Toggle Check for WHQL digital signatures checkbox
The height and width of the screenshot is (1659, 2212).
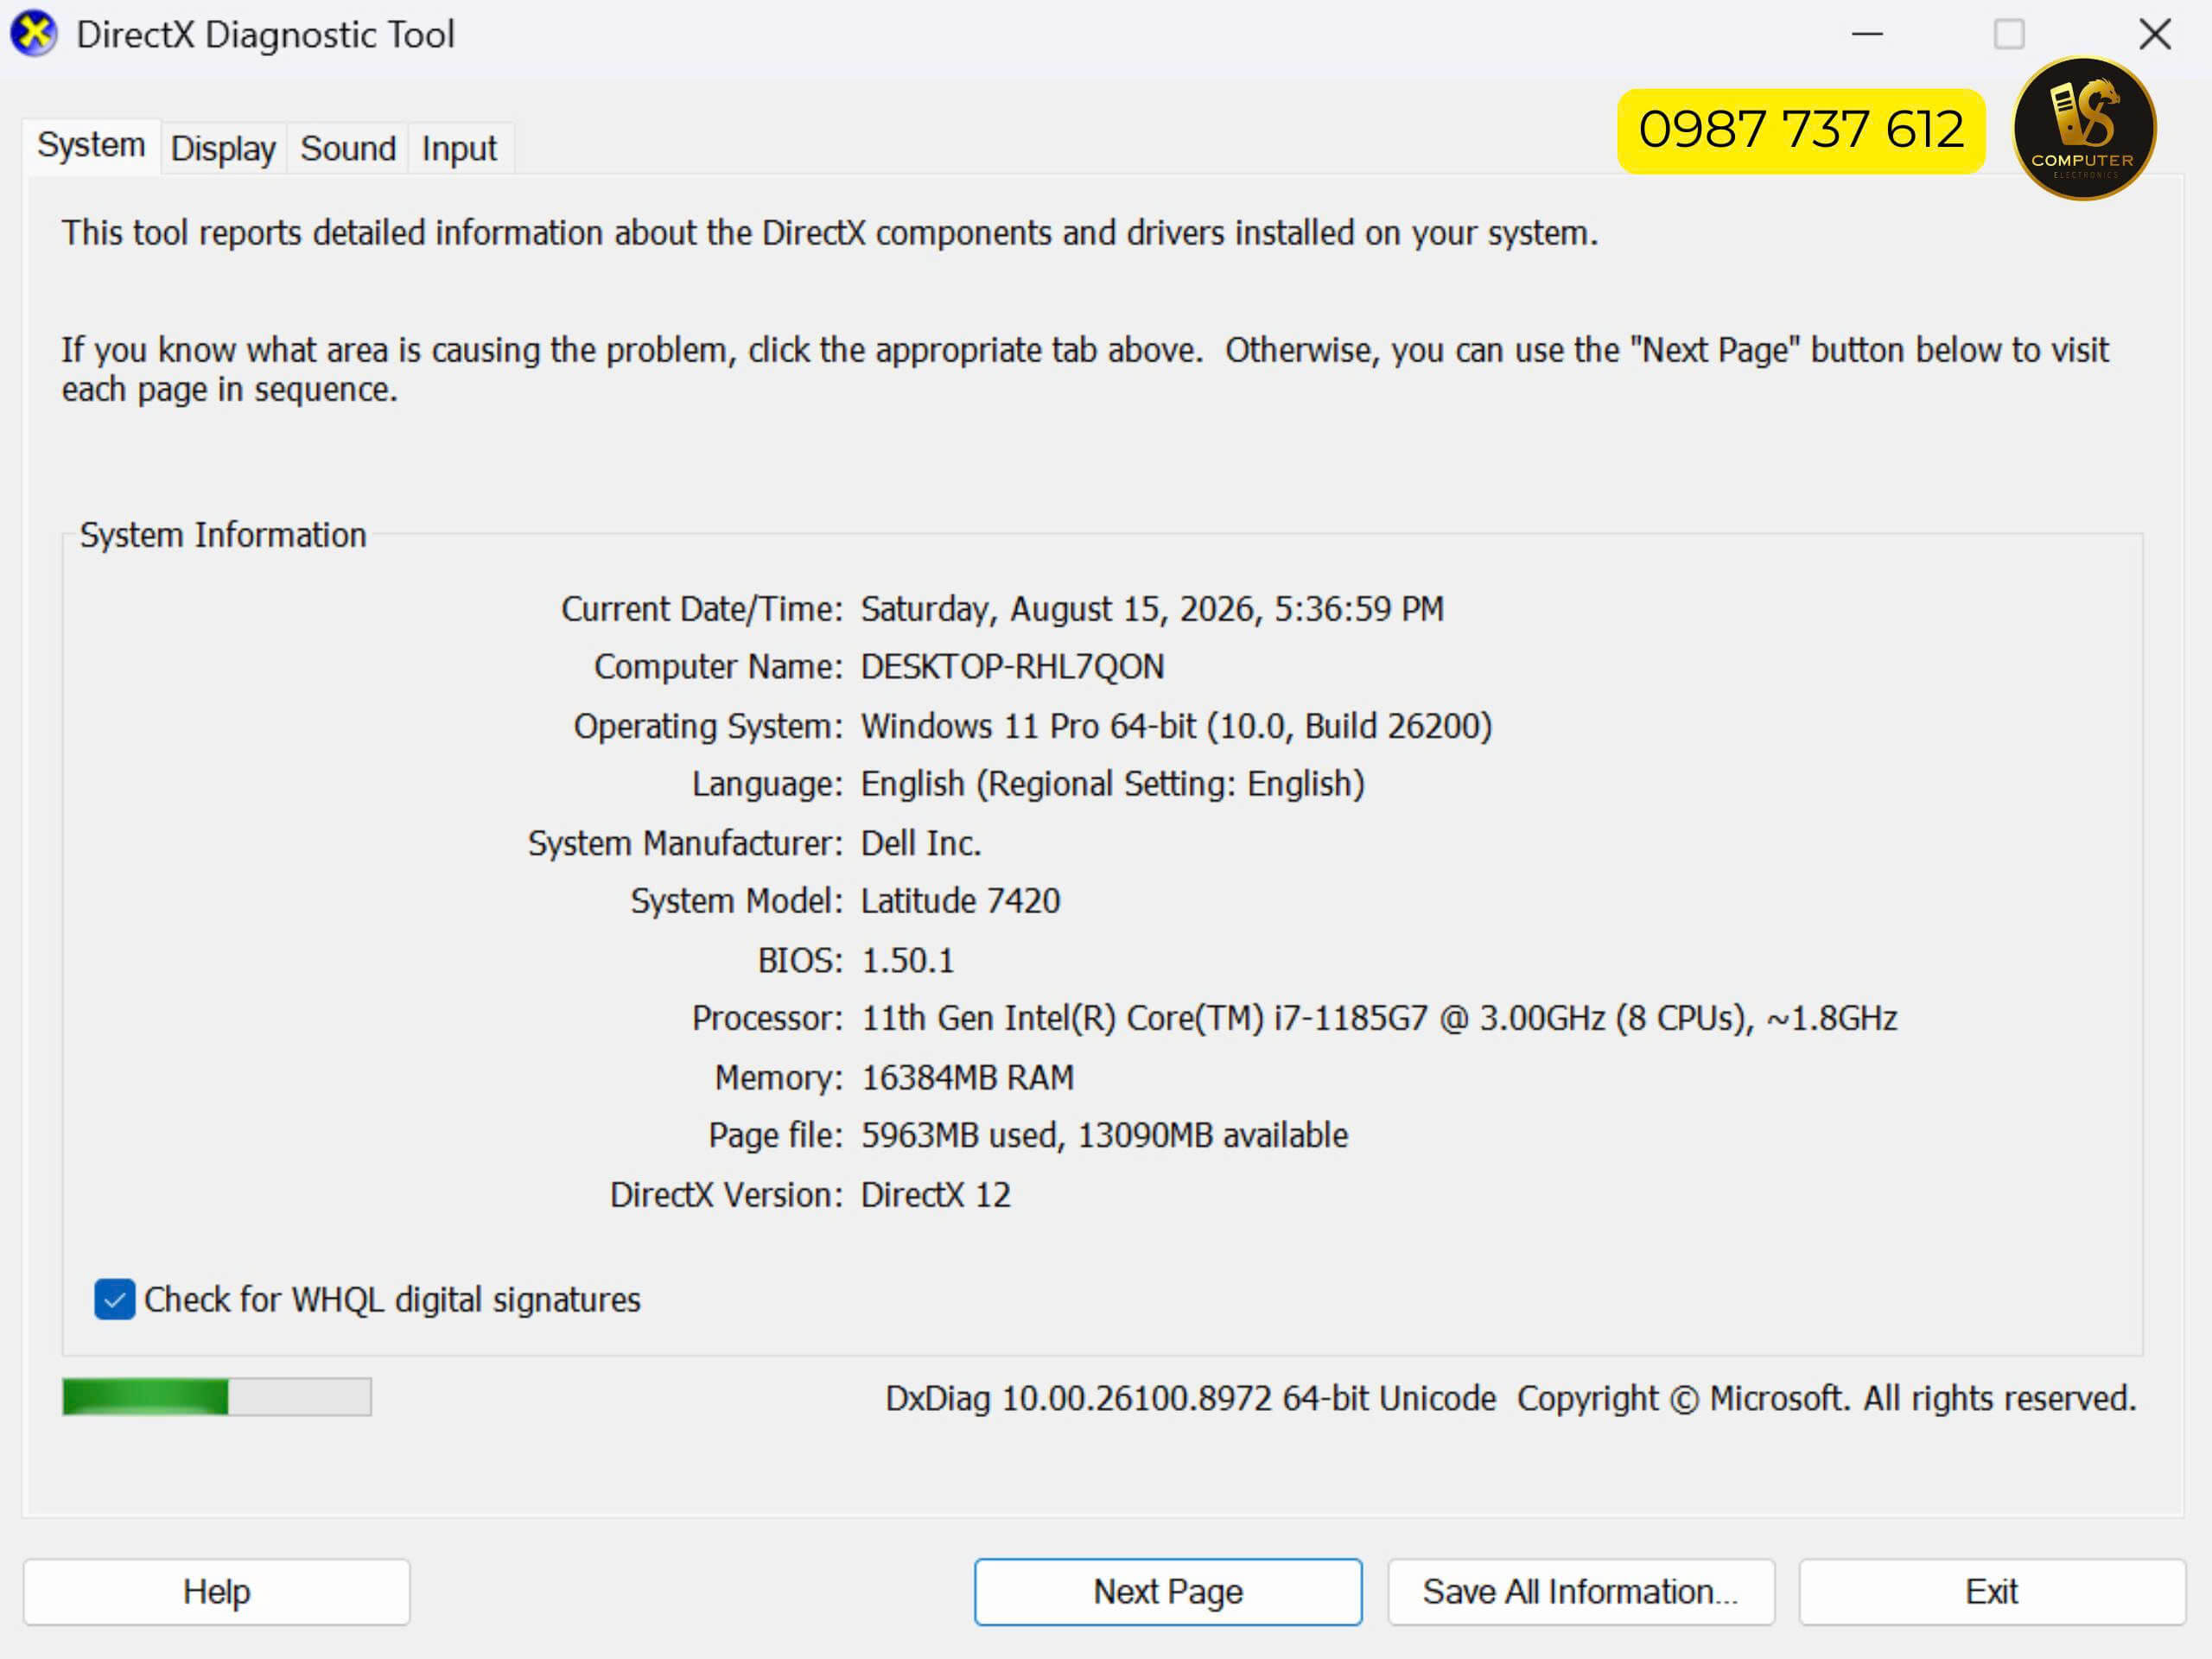[x=115, y=1299]
